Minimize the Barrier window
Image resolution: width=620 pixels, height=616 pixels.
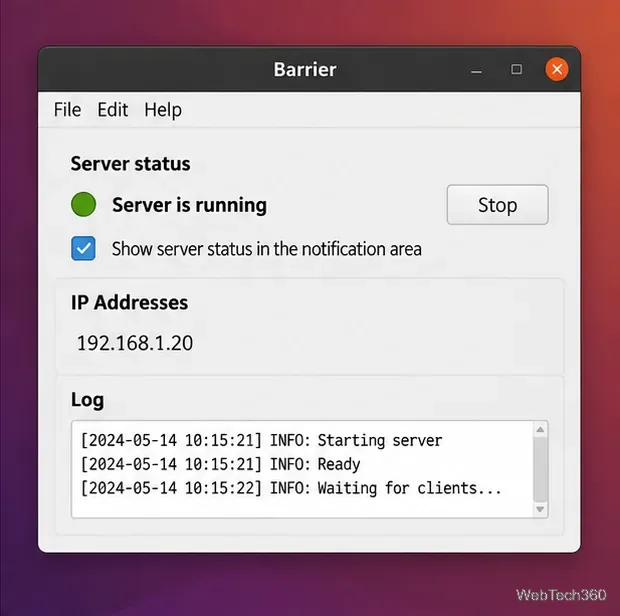(476, 72)
